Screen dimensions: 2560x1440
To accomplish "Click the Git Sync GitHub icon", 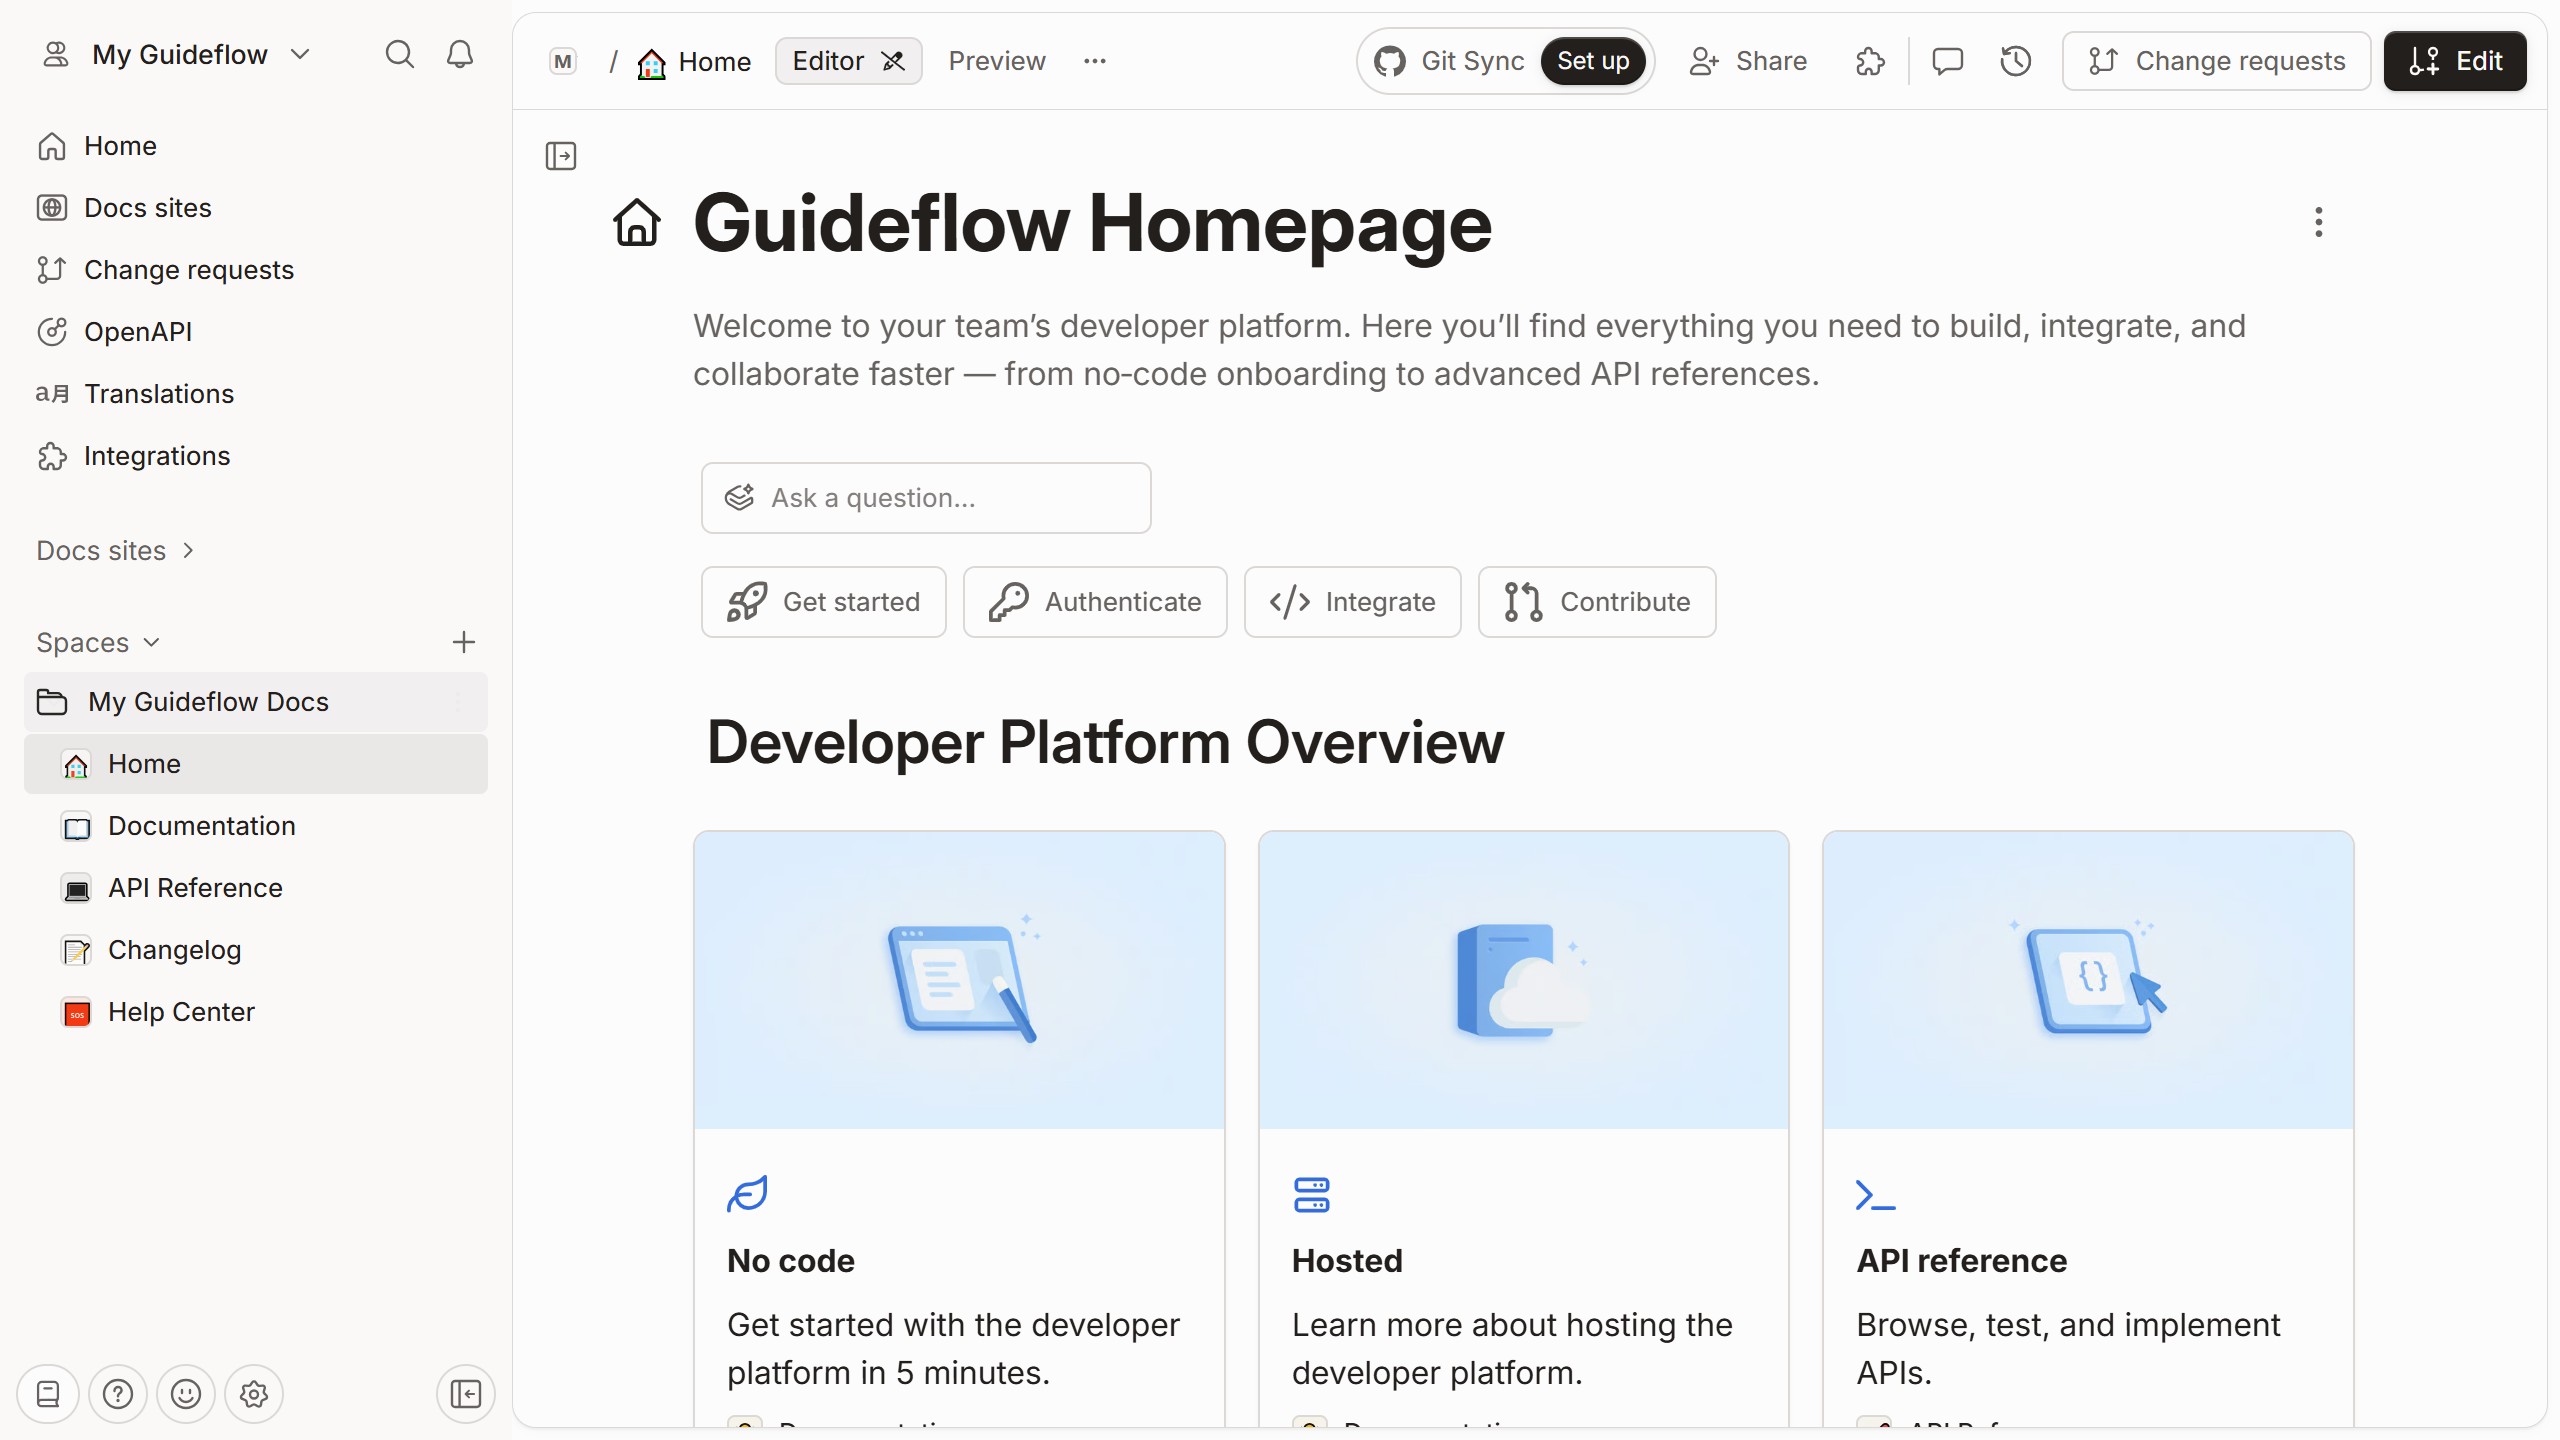I will [x=1390, y=61].
